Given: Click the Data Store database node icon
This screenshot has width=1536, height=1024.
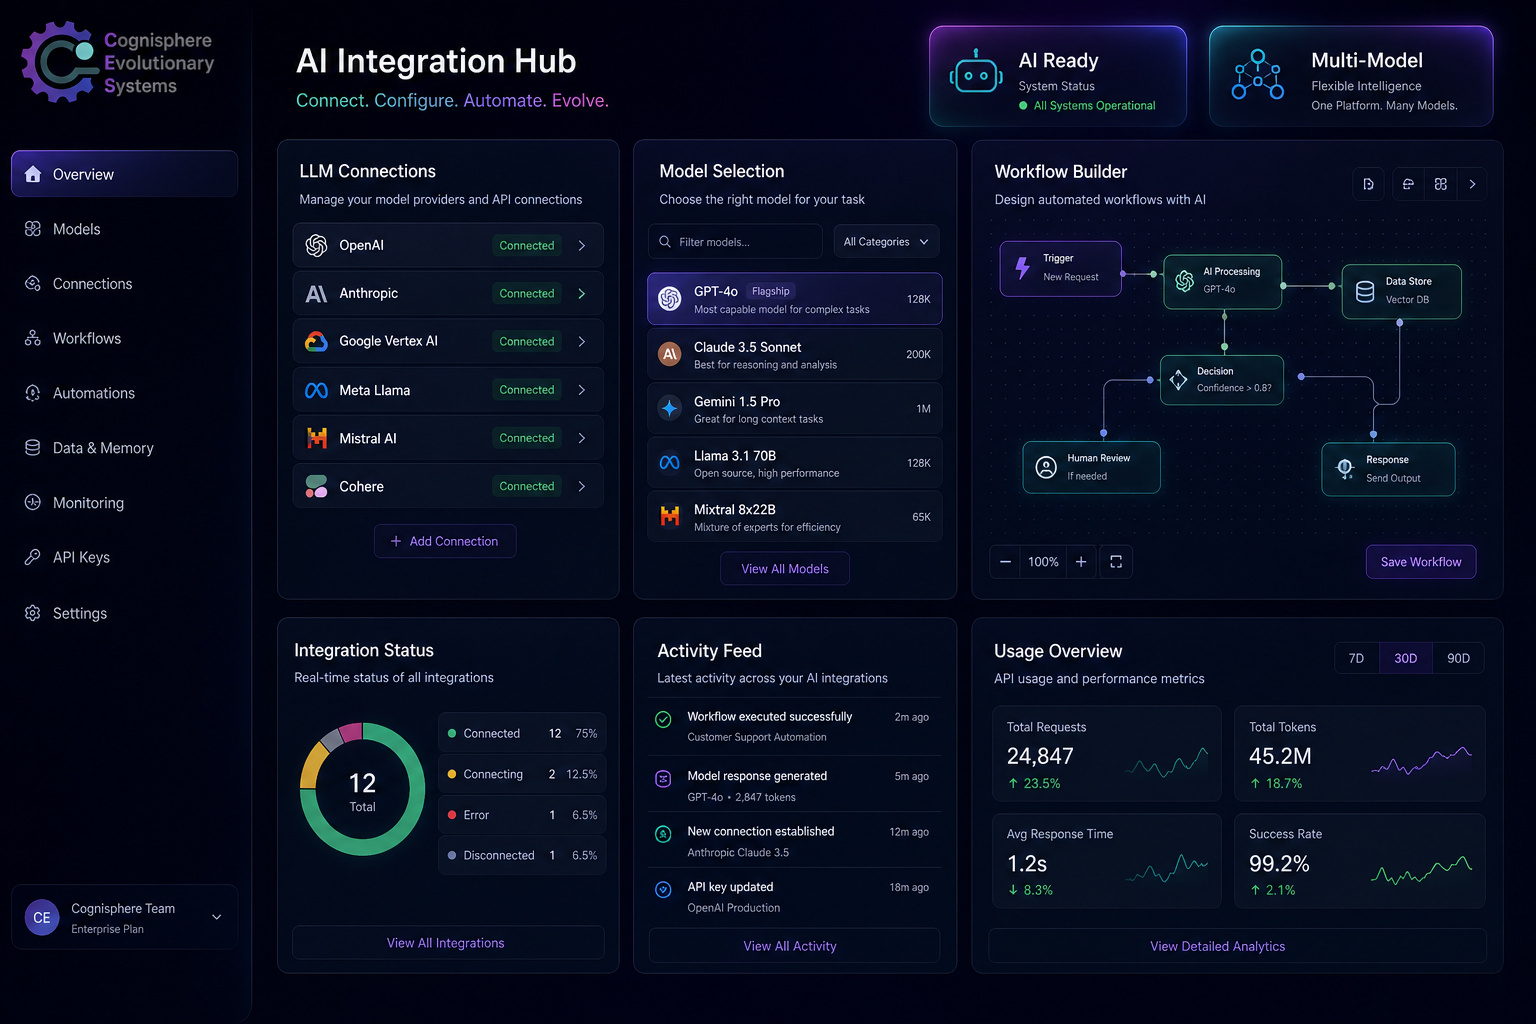Looking at the screenshot, I should click(1365, 291).
